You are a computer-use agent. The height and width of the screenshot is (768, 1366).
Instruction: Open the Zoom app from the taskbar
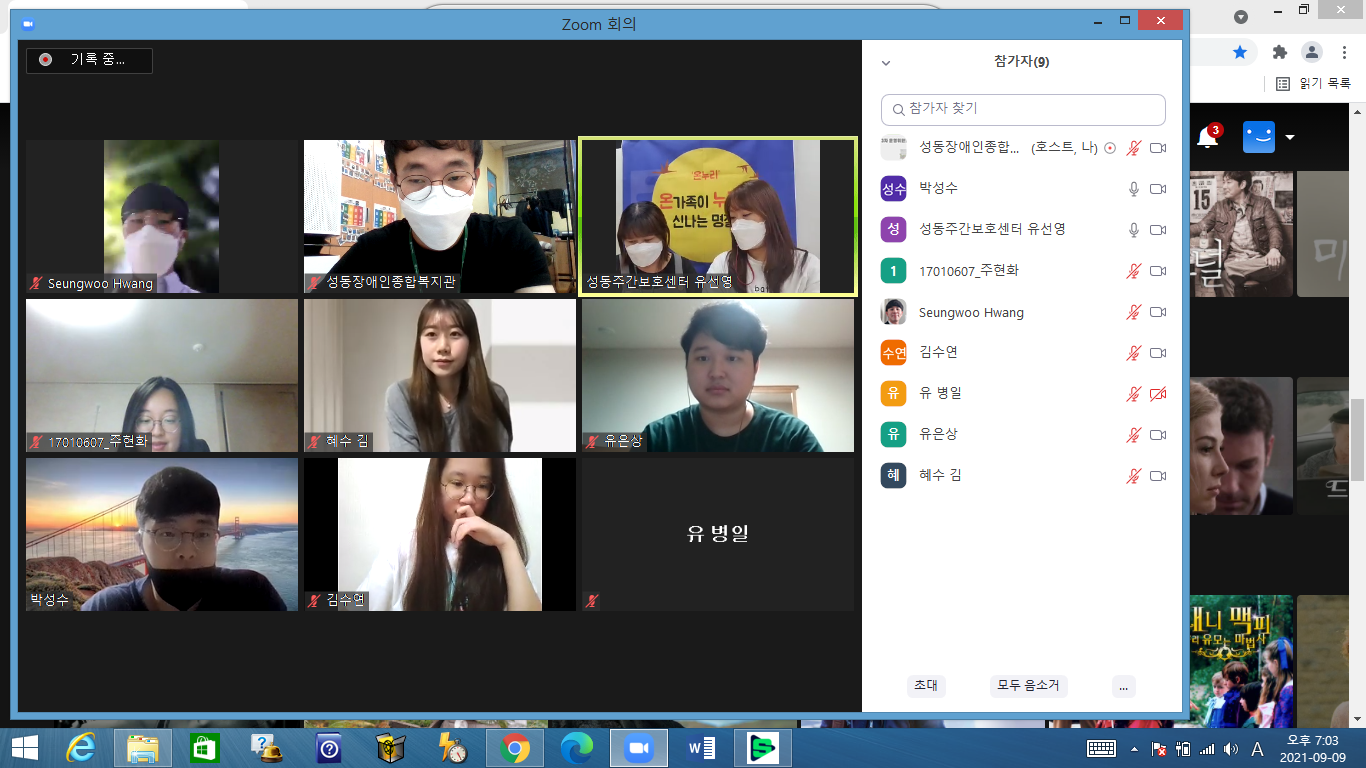tap(637, 748)
